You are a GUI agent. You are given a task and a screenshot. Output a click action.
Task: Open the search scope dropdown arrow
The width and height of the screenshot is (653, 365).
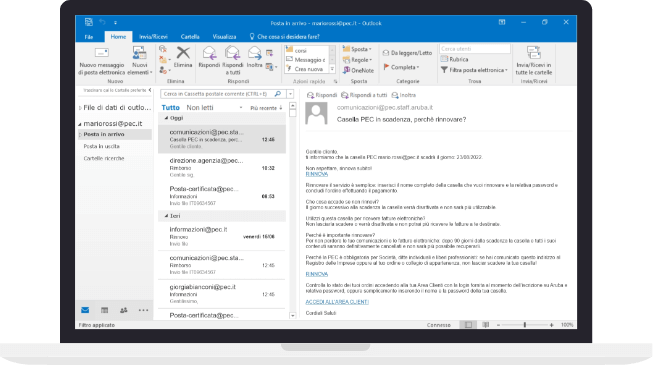[x=290, y=94]
